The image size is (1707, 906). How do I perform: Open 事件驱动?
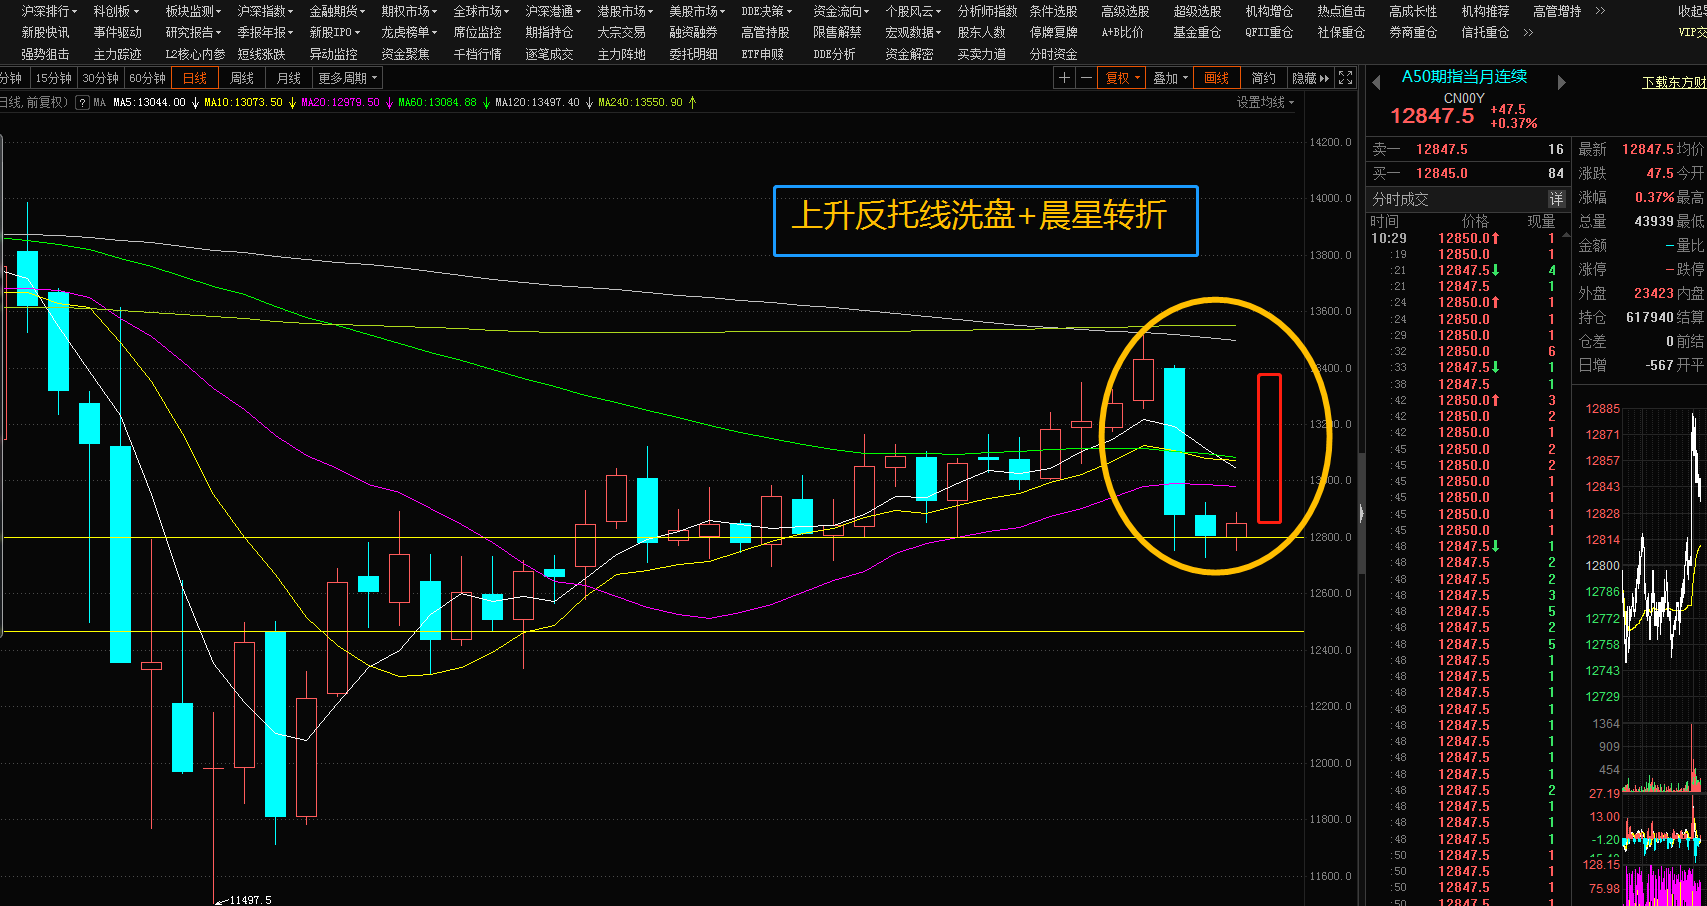[x=117, y=33]
